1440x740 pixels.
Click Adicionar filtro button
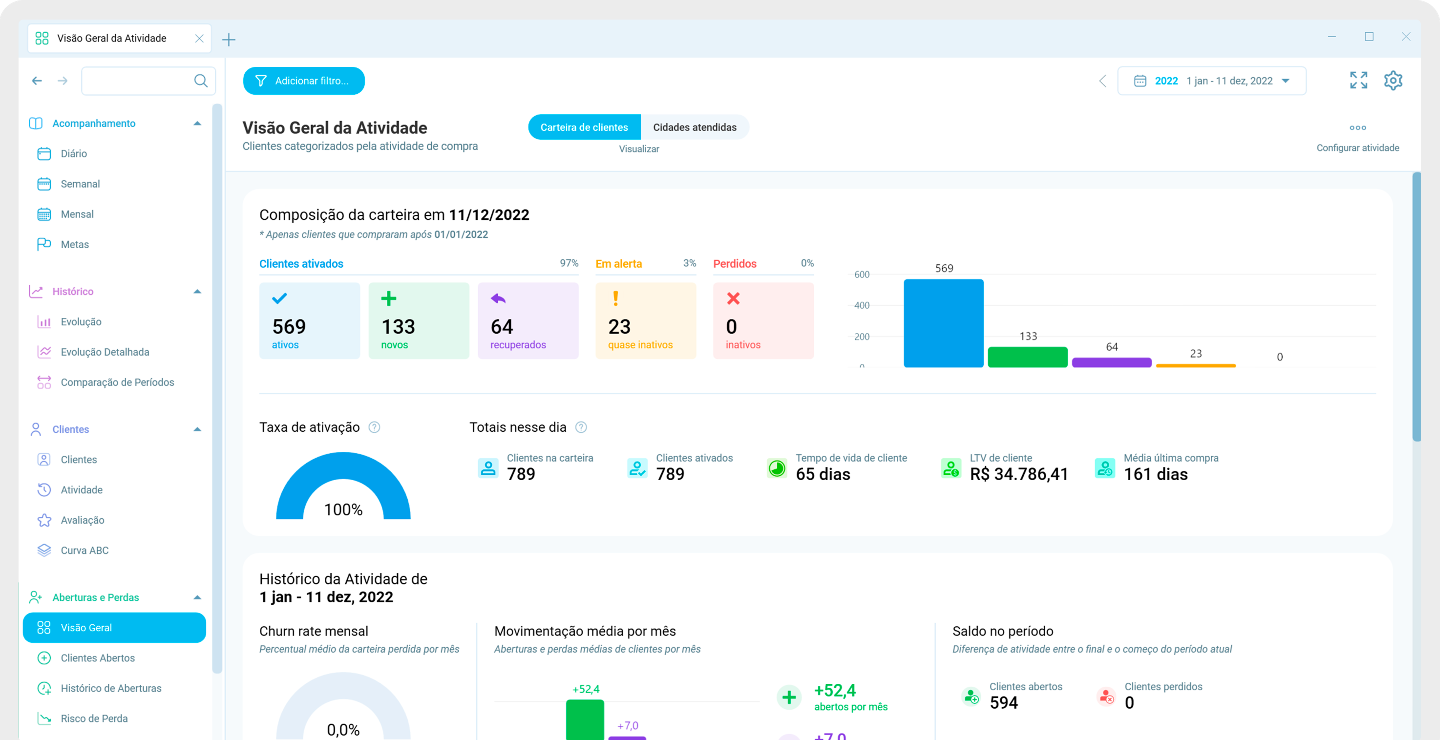tap(304, 81)
